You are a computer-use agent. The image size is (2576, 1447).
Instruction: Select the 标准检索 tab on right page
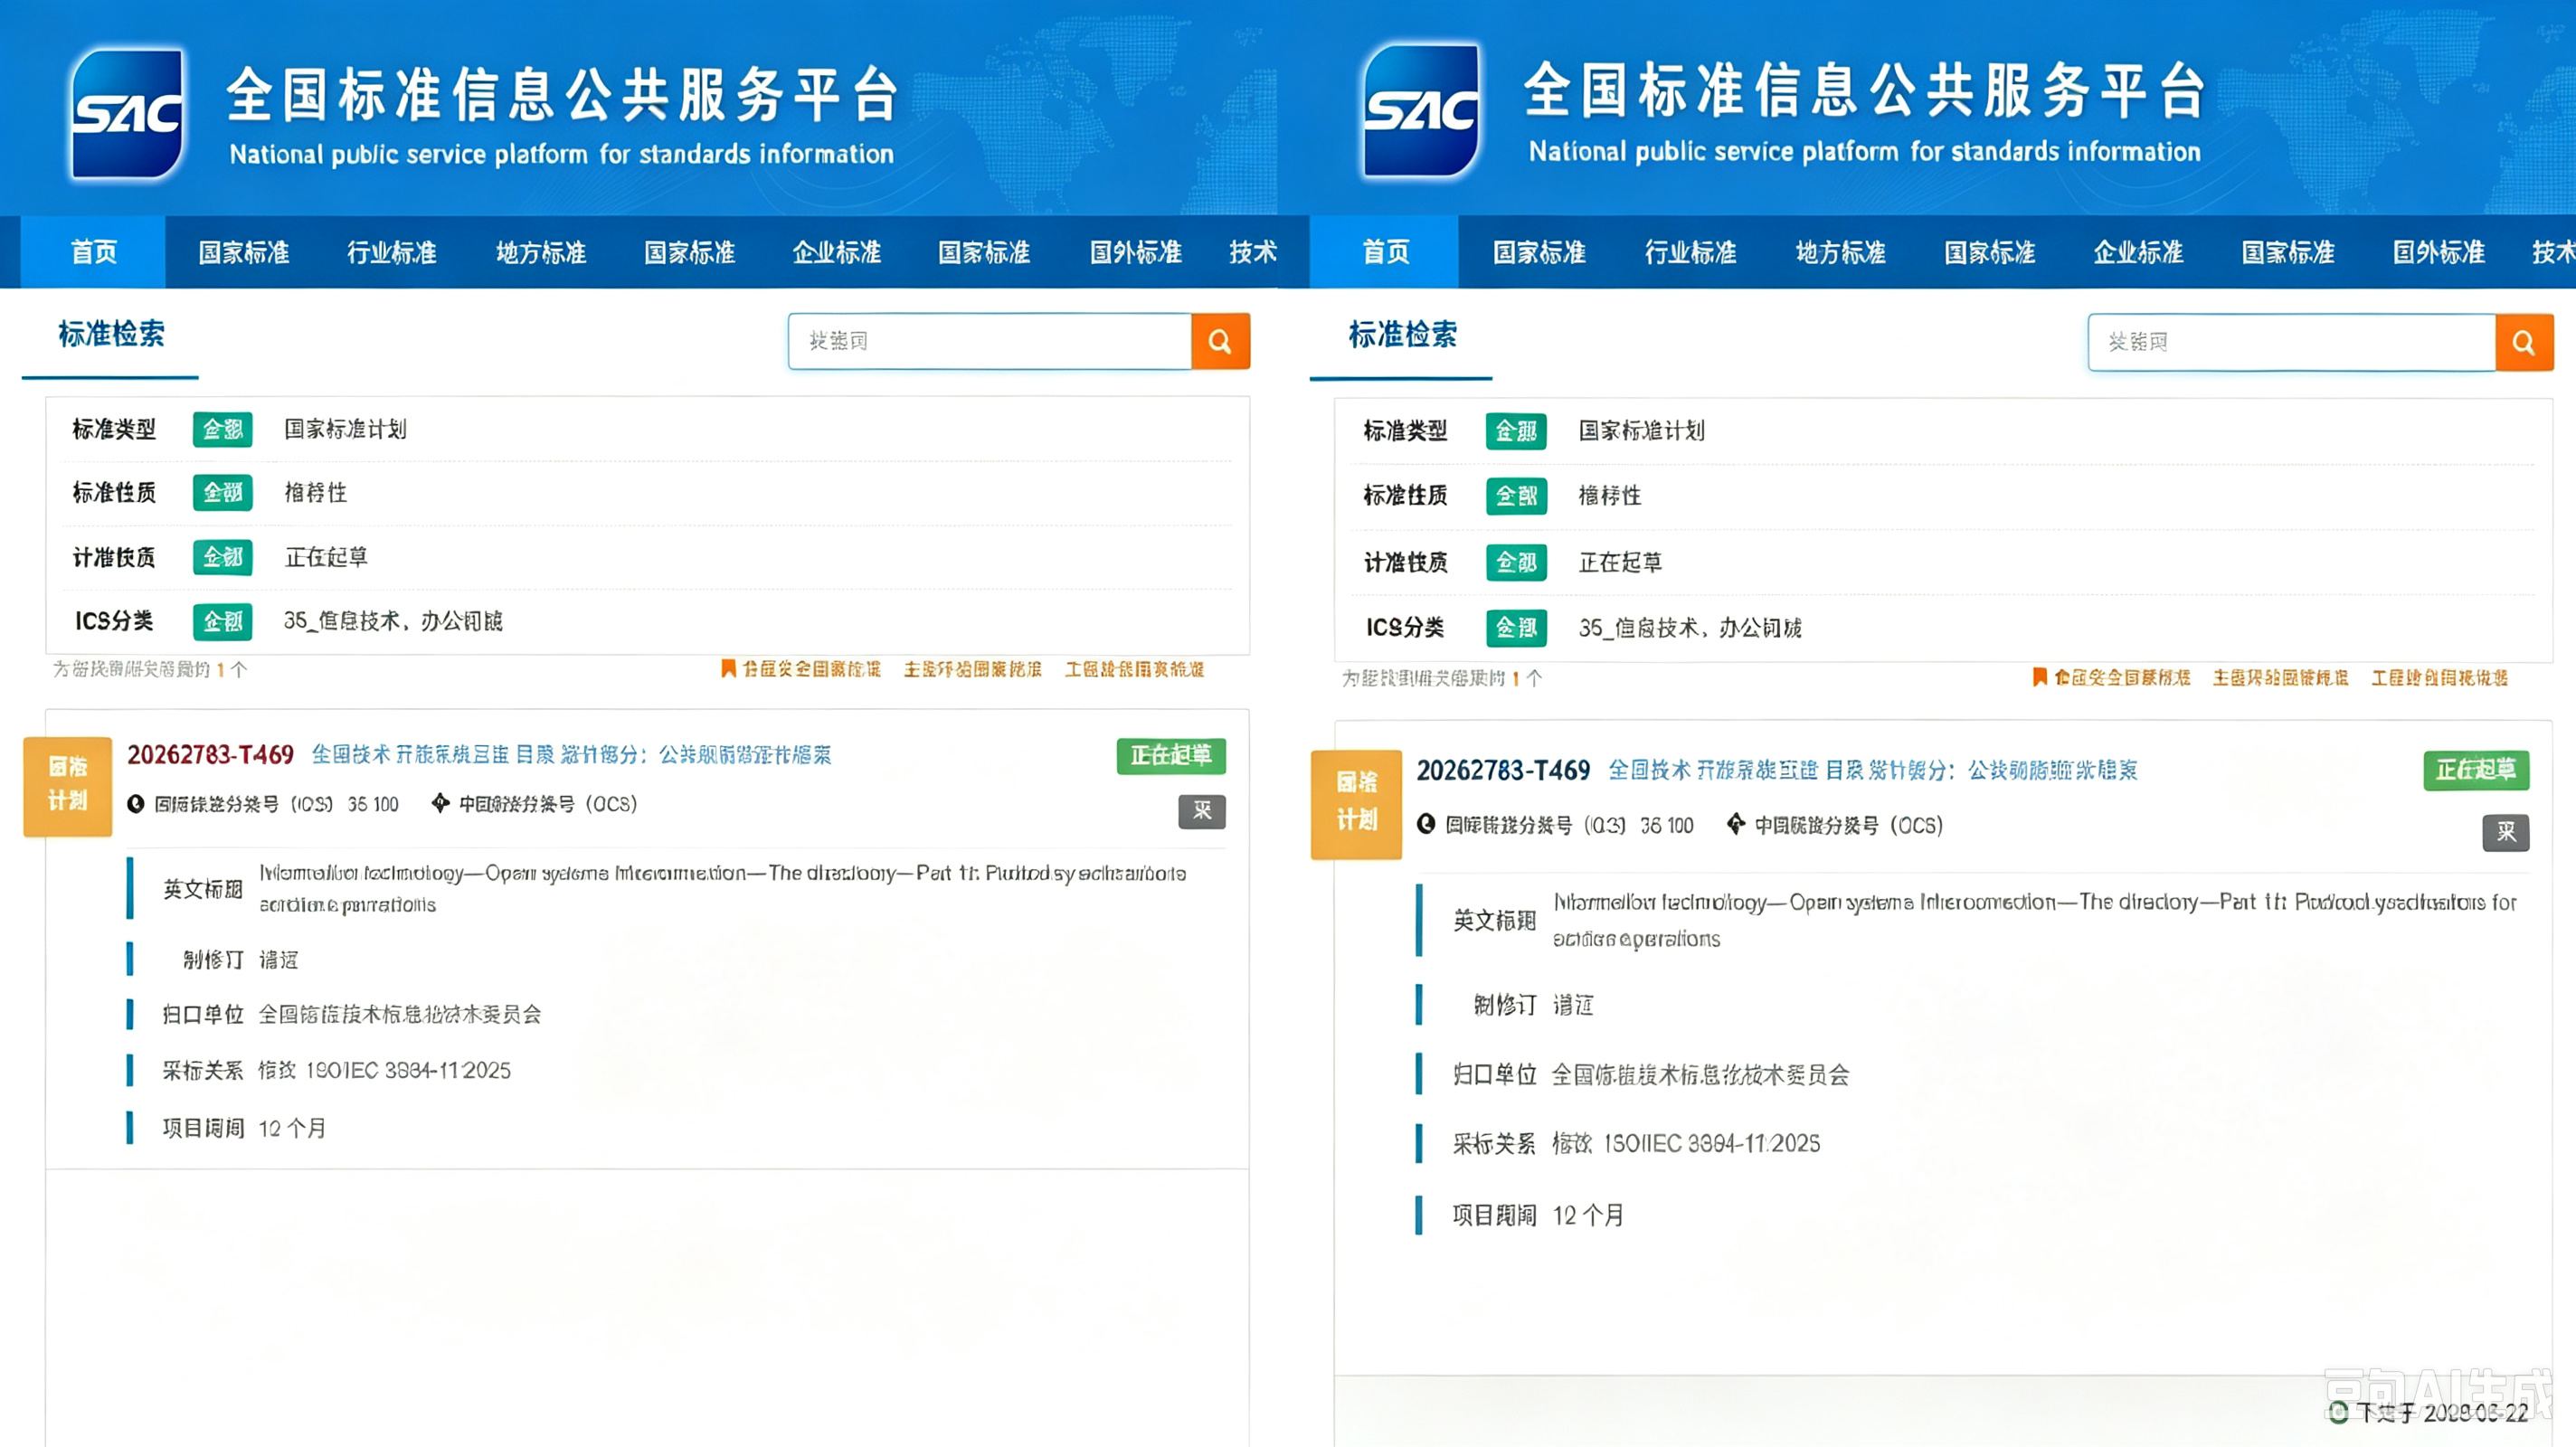tap(1402, 334)
